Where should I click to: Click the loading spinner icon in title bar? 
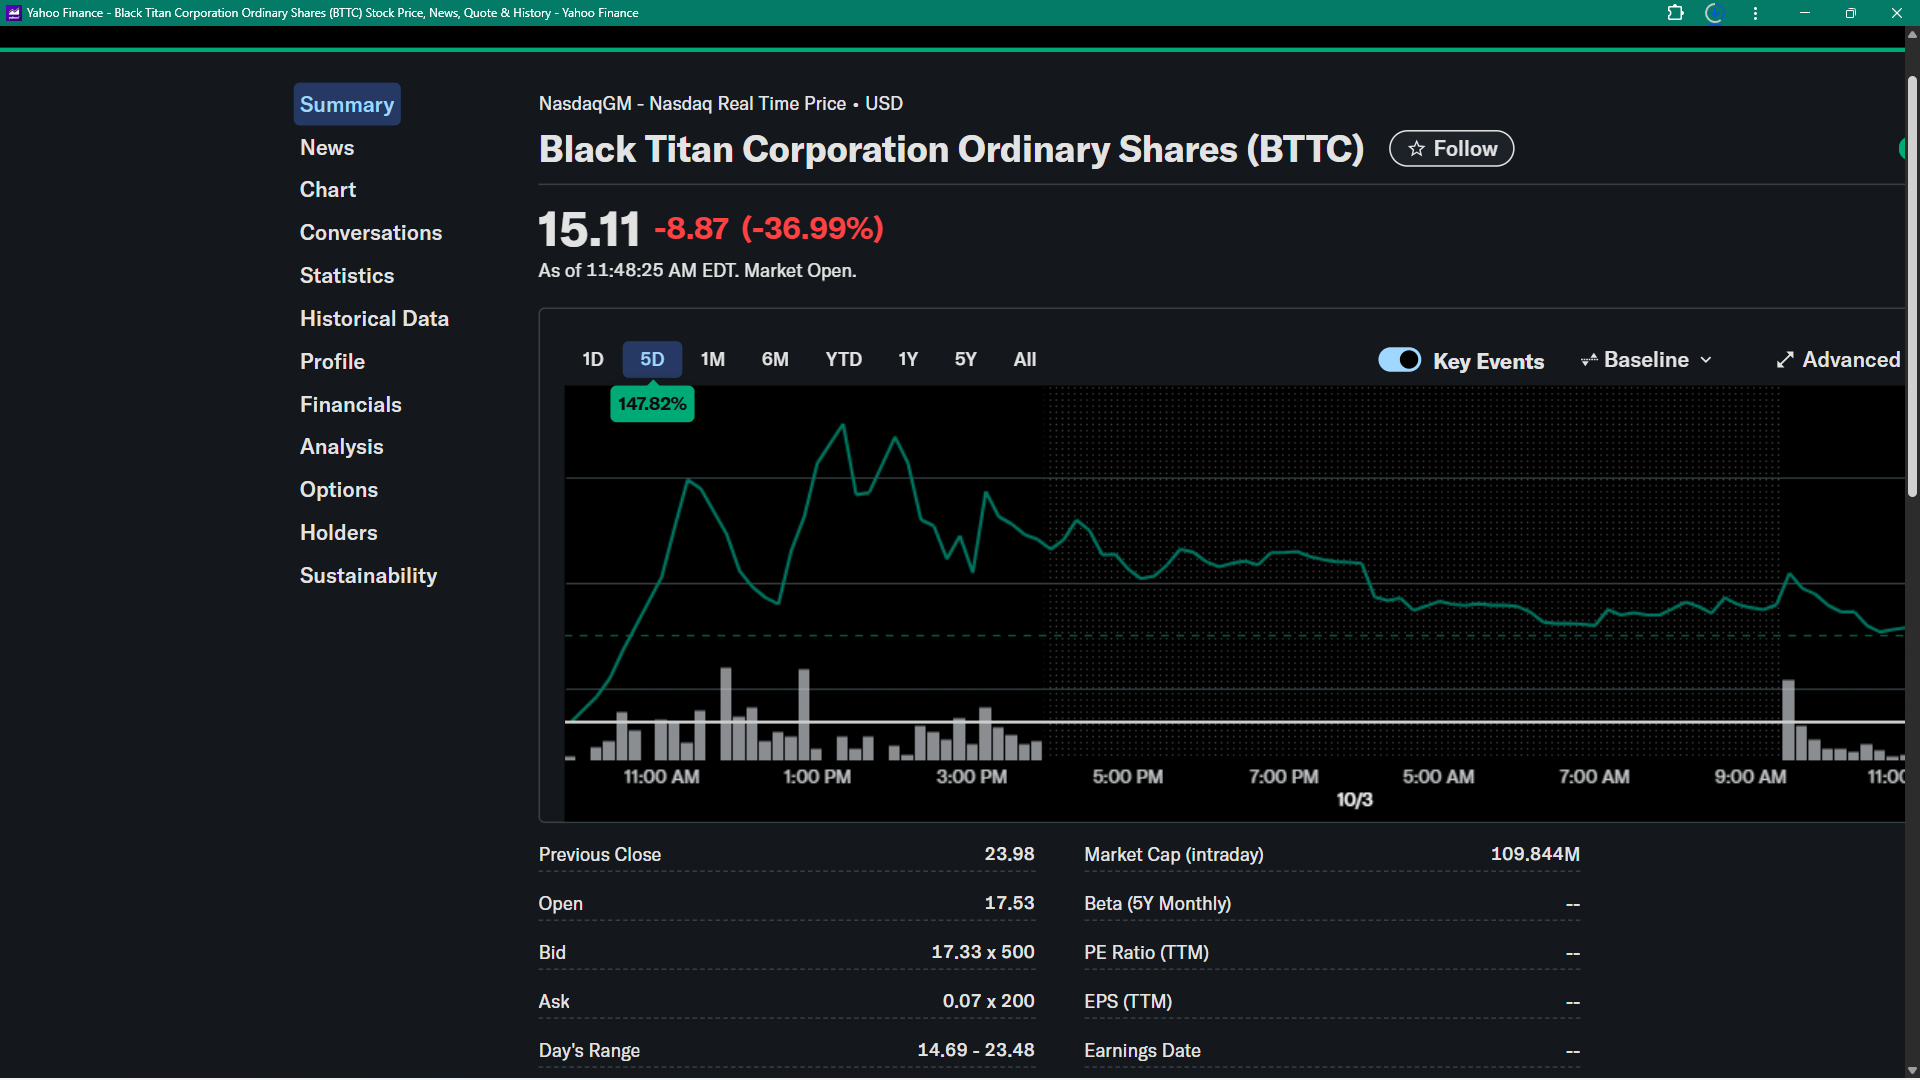[x=1714, y=13]
